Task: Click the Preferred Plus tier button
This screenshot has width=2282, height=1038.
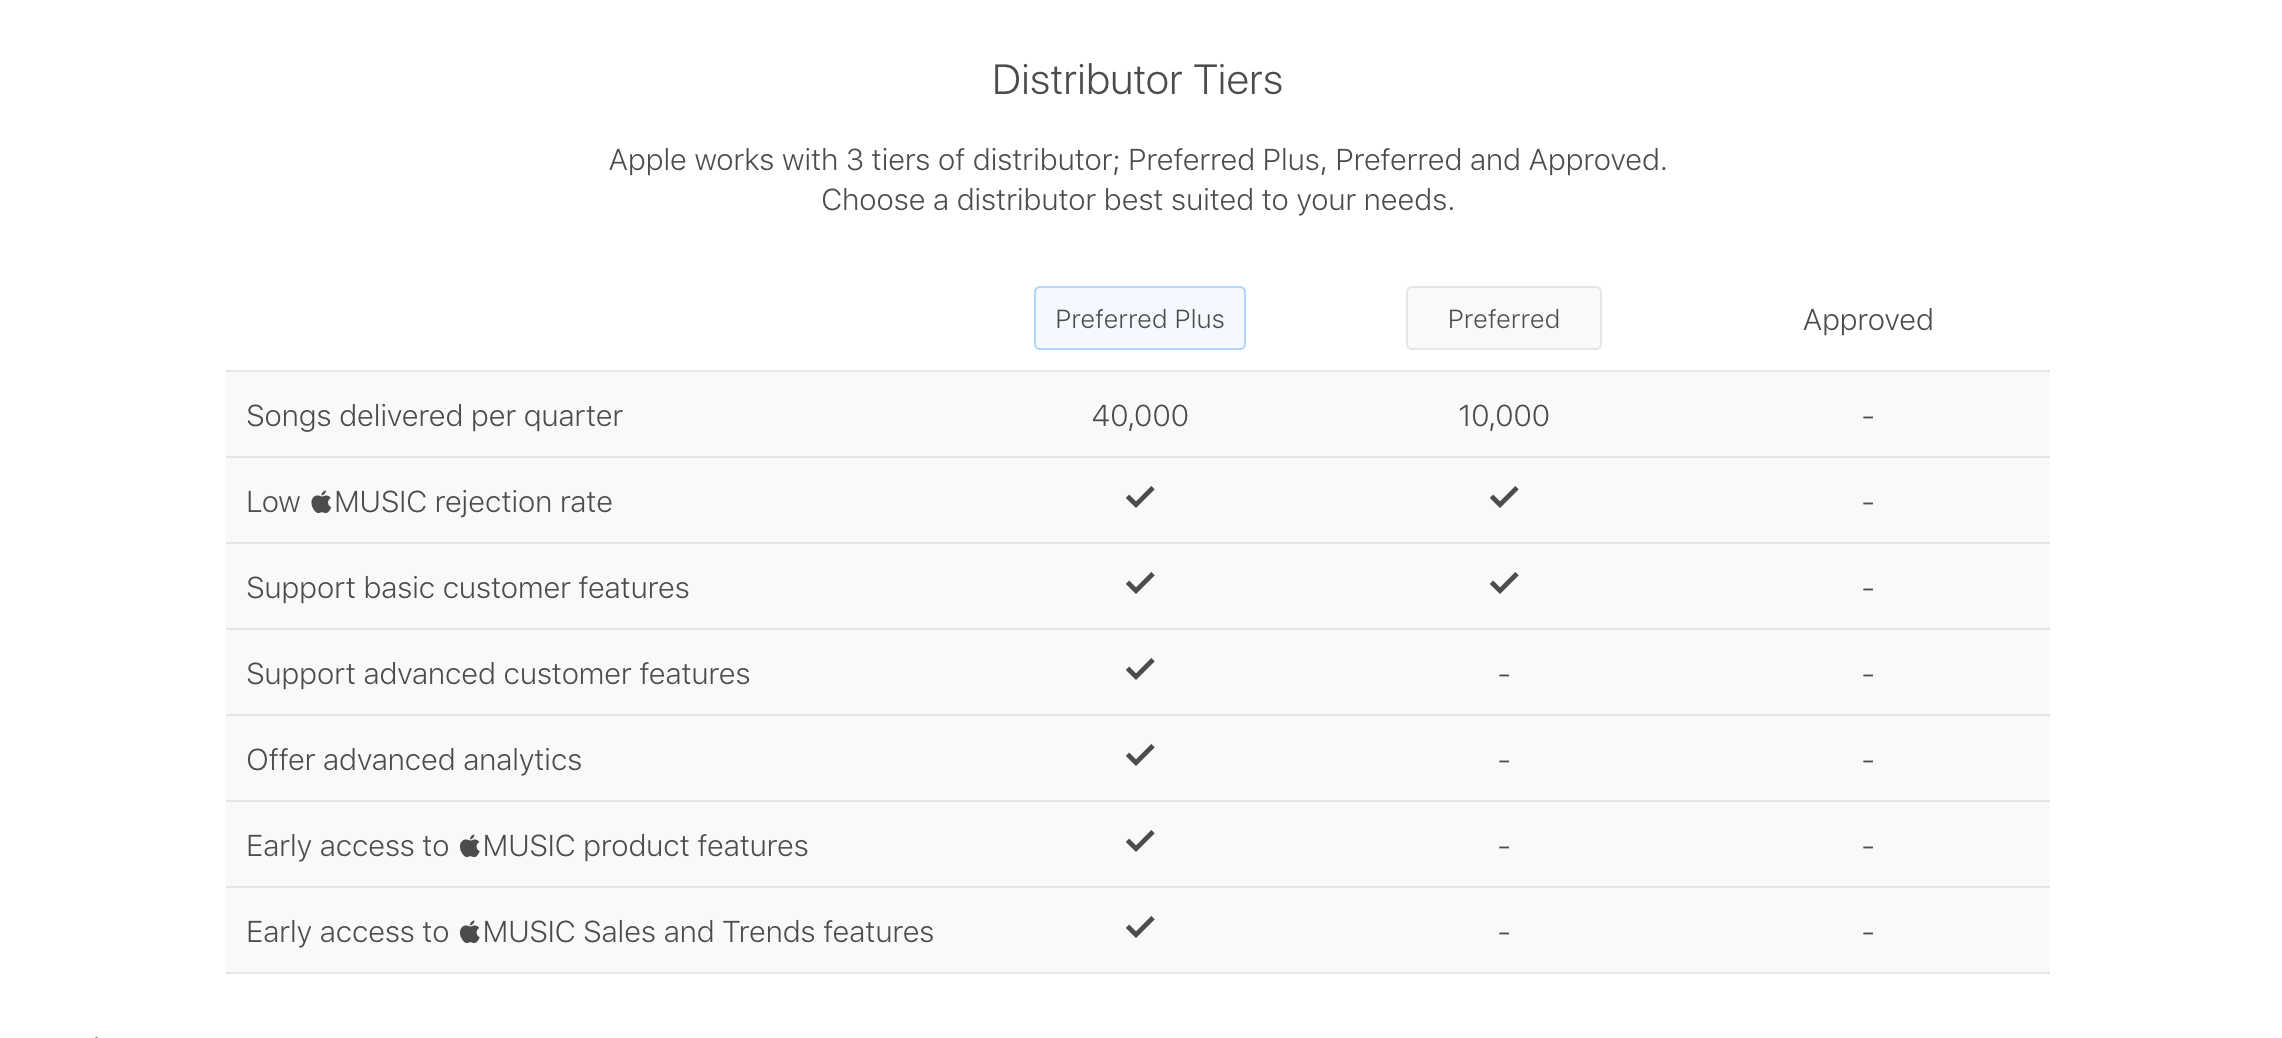Action: (x=1139, y=319)
